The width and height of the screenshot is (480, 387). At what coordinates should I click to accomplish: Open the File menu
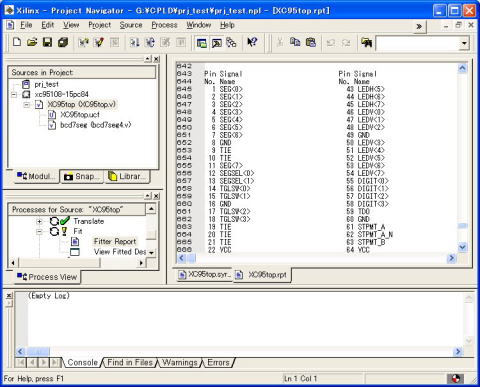click(26, 25)
